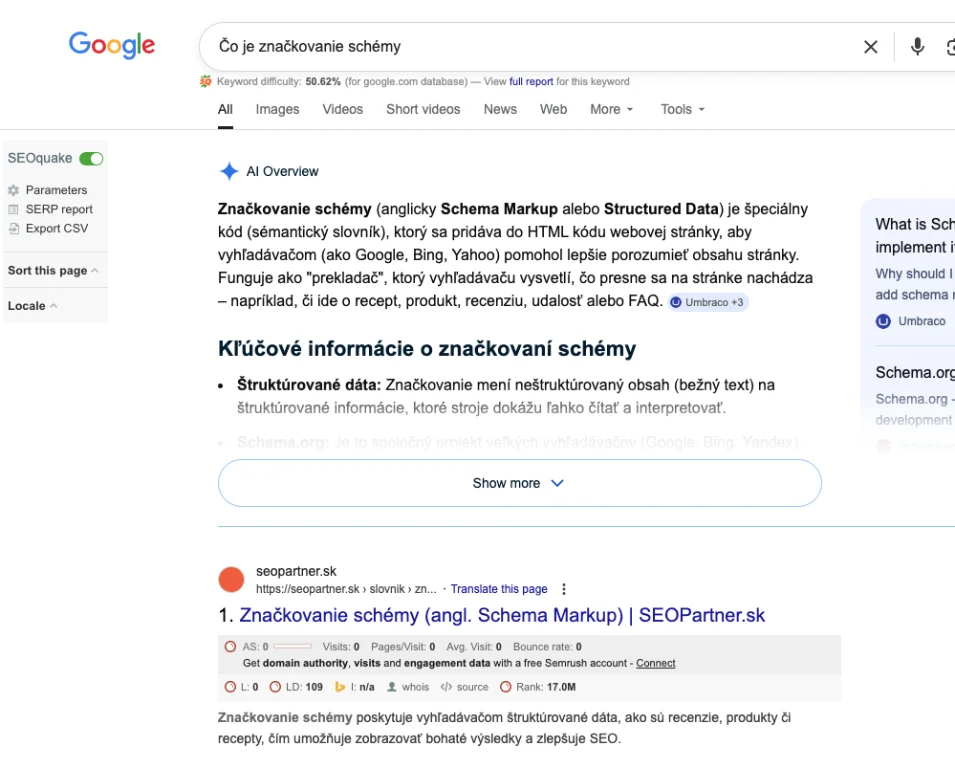This screenshot has height=768, width=955.
Task: Switch to the News tab
Action: pos(500,109)
